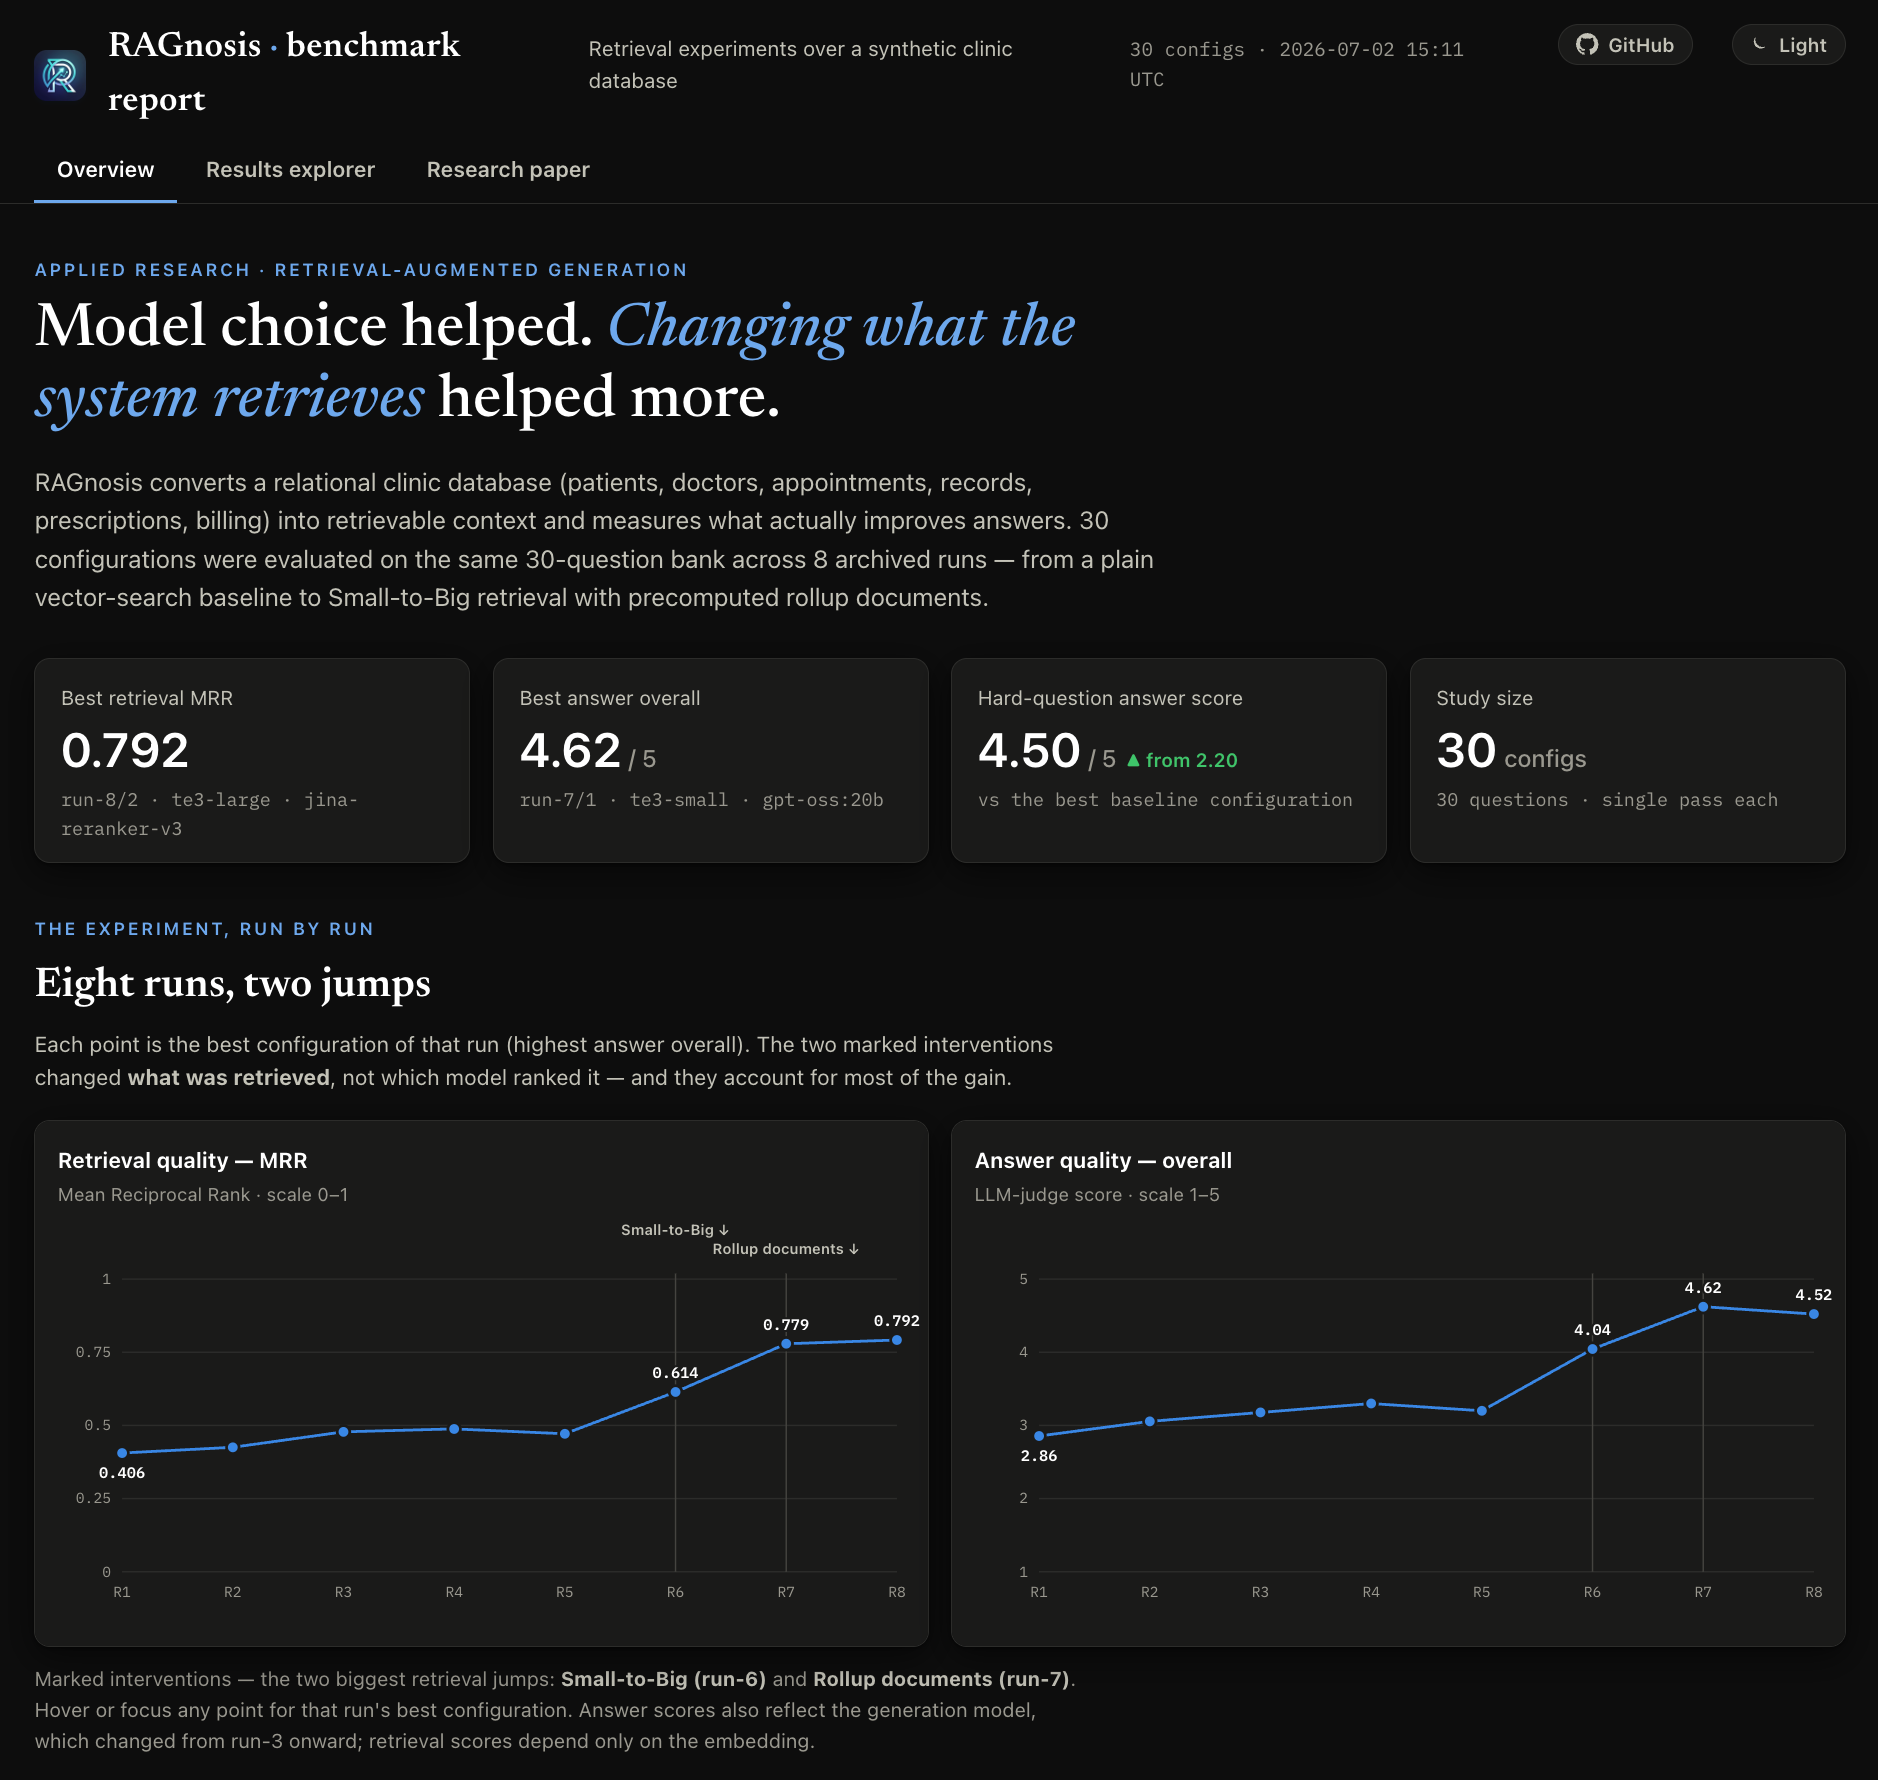Click the R7 point labeled 0.779 in MRR chart
1878x1780 pixels.
(x=786, y=1344)
